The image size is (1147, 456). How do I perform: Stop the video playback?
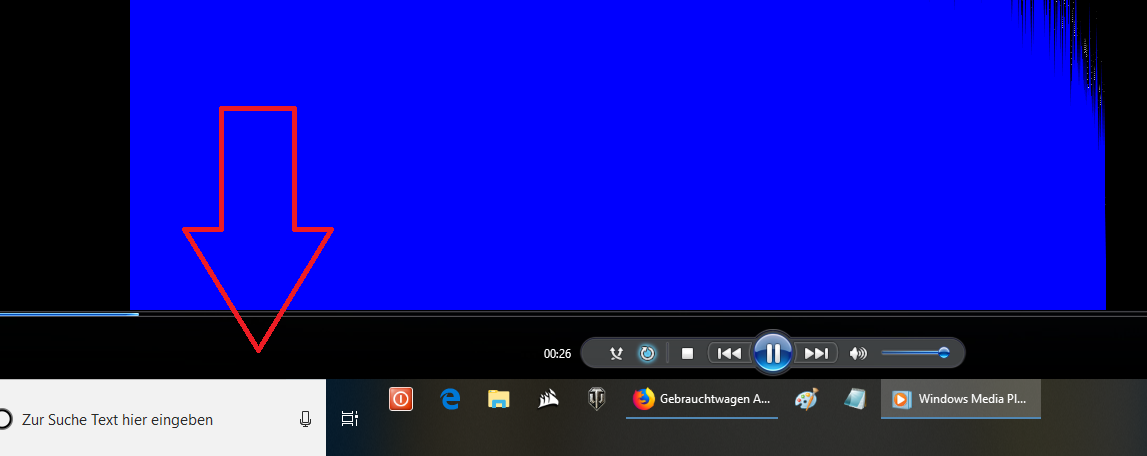[x=687, y=354]
